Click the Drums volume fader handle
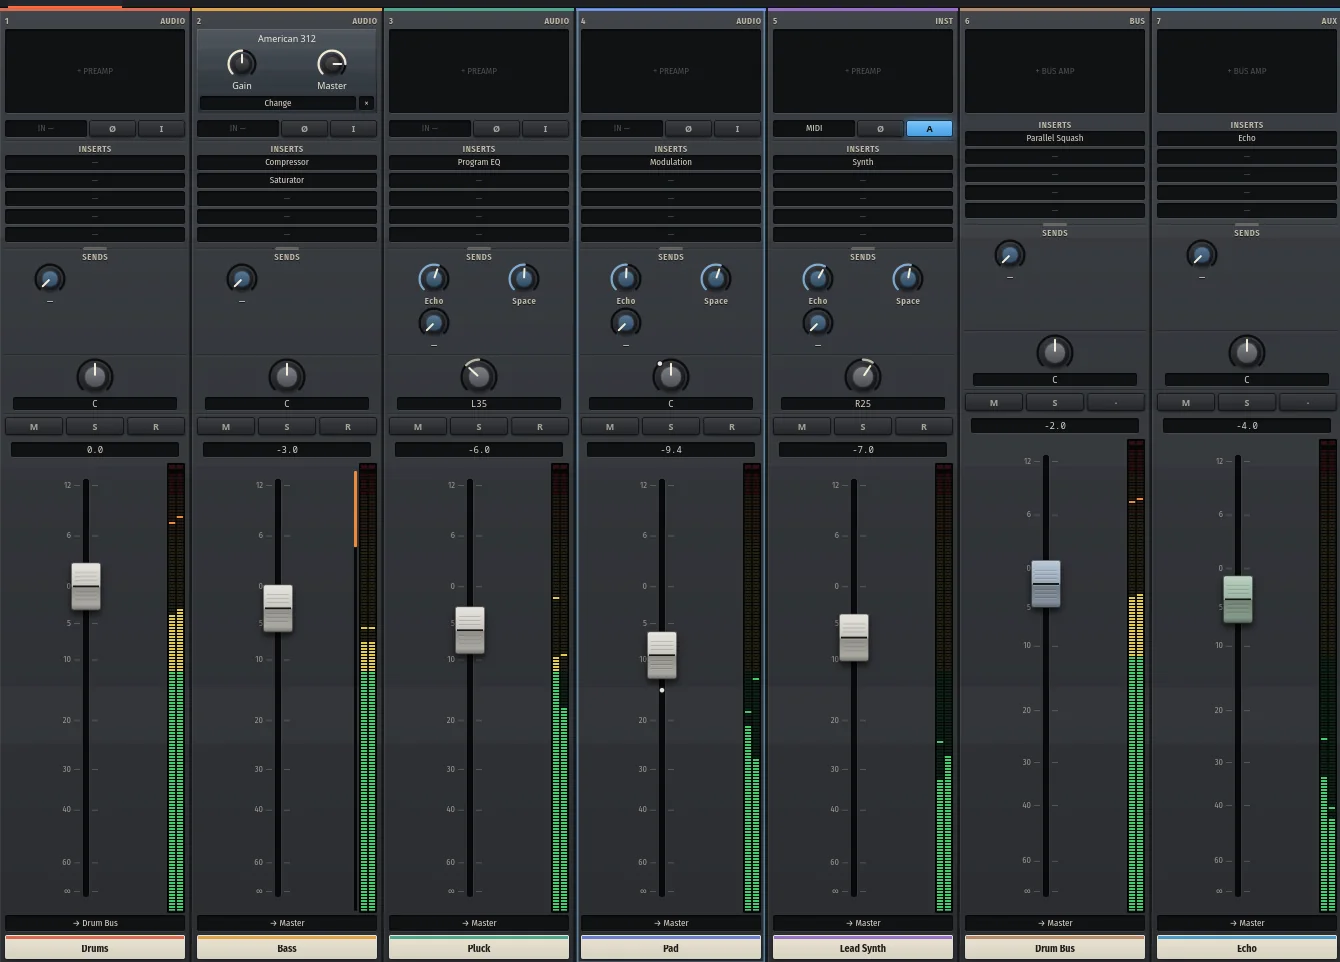 pos(86,586)
